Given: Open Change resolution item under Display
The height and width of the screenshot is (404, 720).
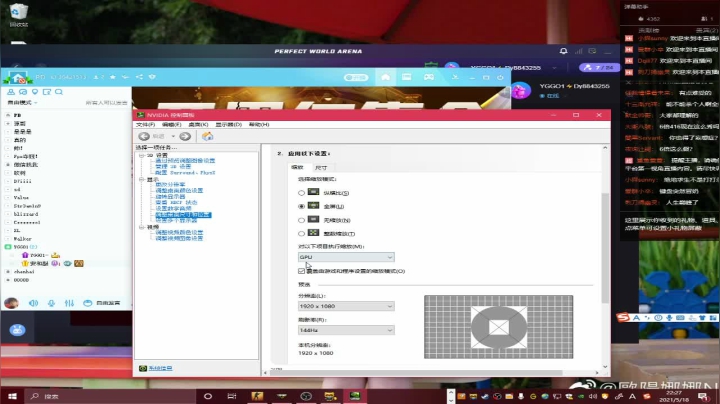Looking at the screenshot, I should [x=170, y=185].
